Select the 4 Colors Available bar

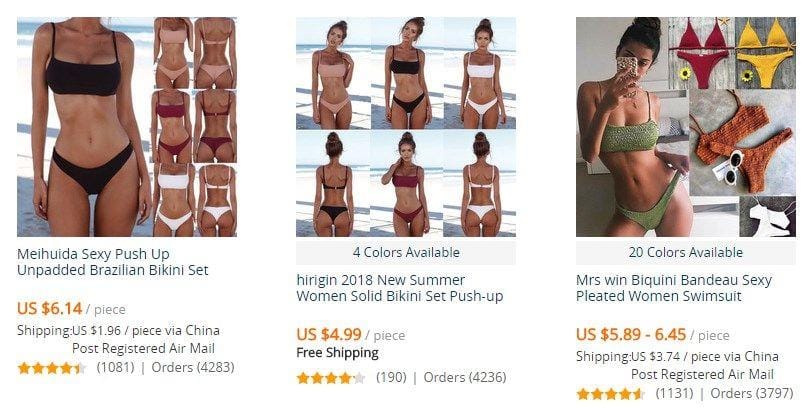[406, 253]
